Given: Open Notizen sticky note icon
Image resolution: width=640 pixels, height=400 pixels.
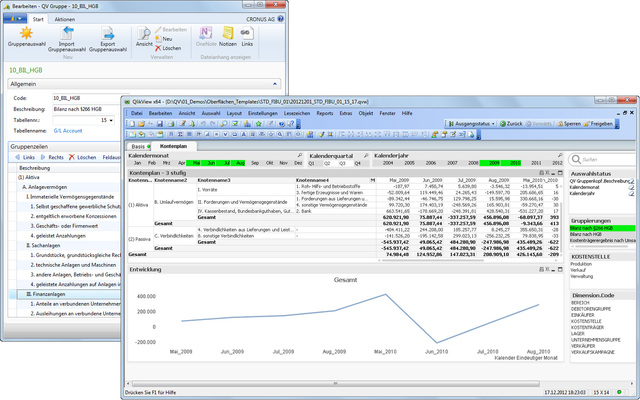Looking at the screenshot, I should (x=228, y=33).
